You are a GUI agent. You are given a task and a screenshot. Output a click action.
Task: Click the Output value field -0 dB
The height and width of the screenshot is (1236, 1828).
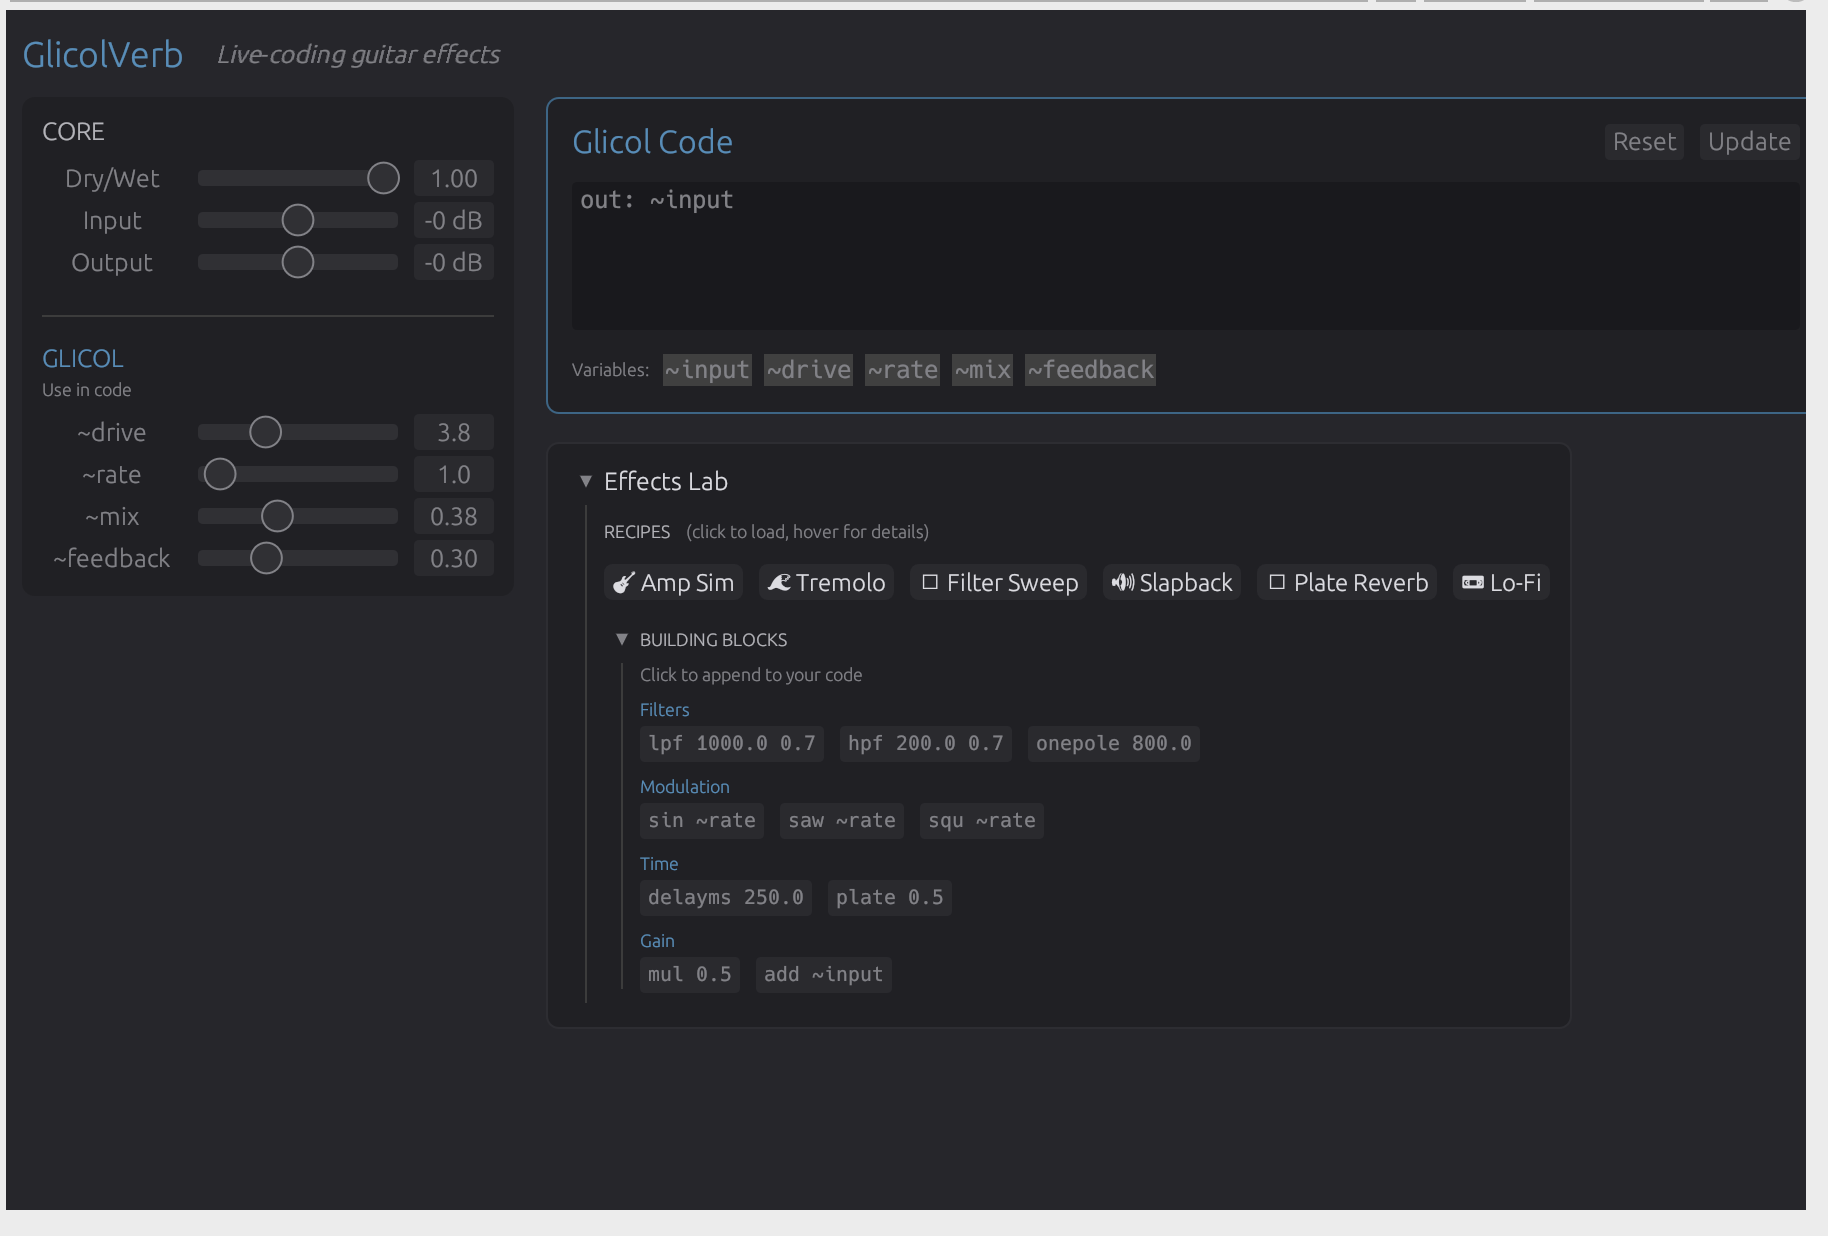click(x=454, y=262)
